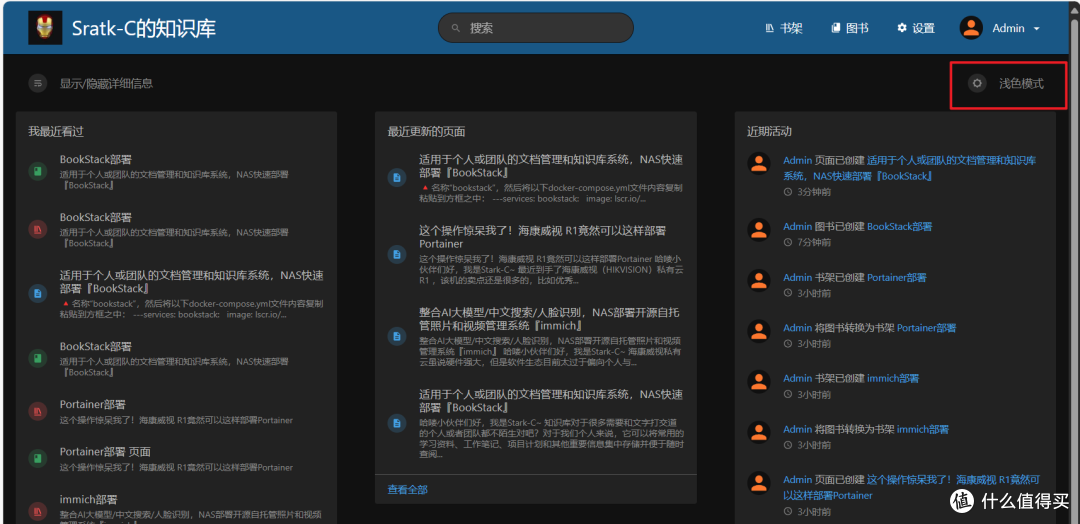The width and height of the screenshot is (1080, 524).
Task: Open 这个操作惊呆我了 link in 近期活动
Action: point(911,488)
